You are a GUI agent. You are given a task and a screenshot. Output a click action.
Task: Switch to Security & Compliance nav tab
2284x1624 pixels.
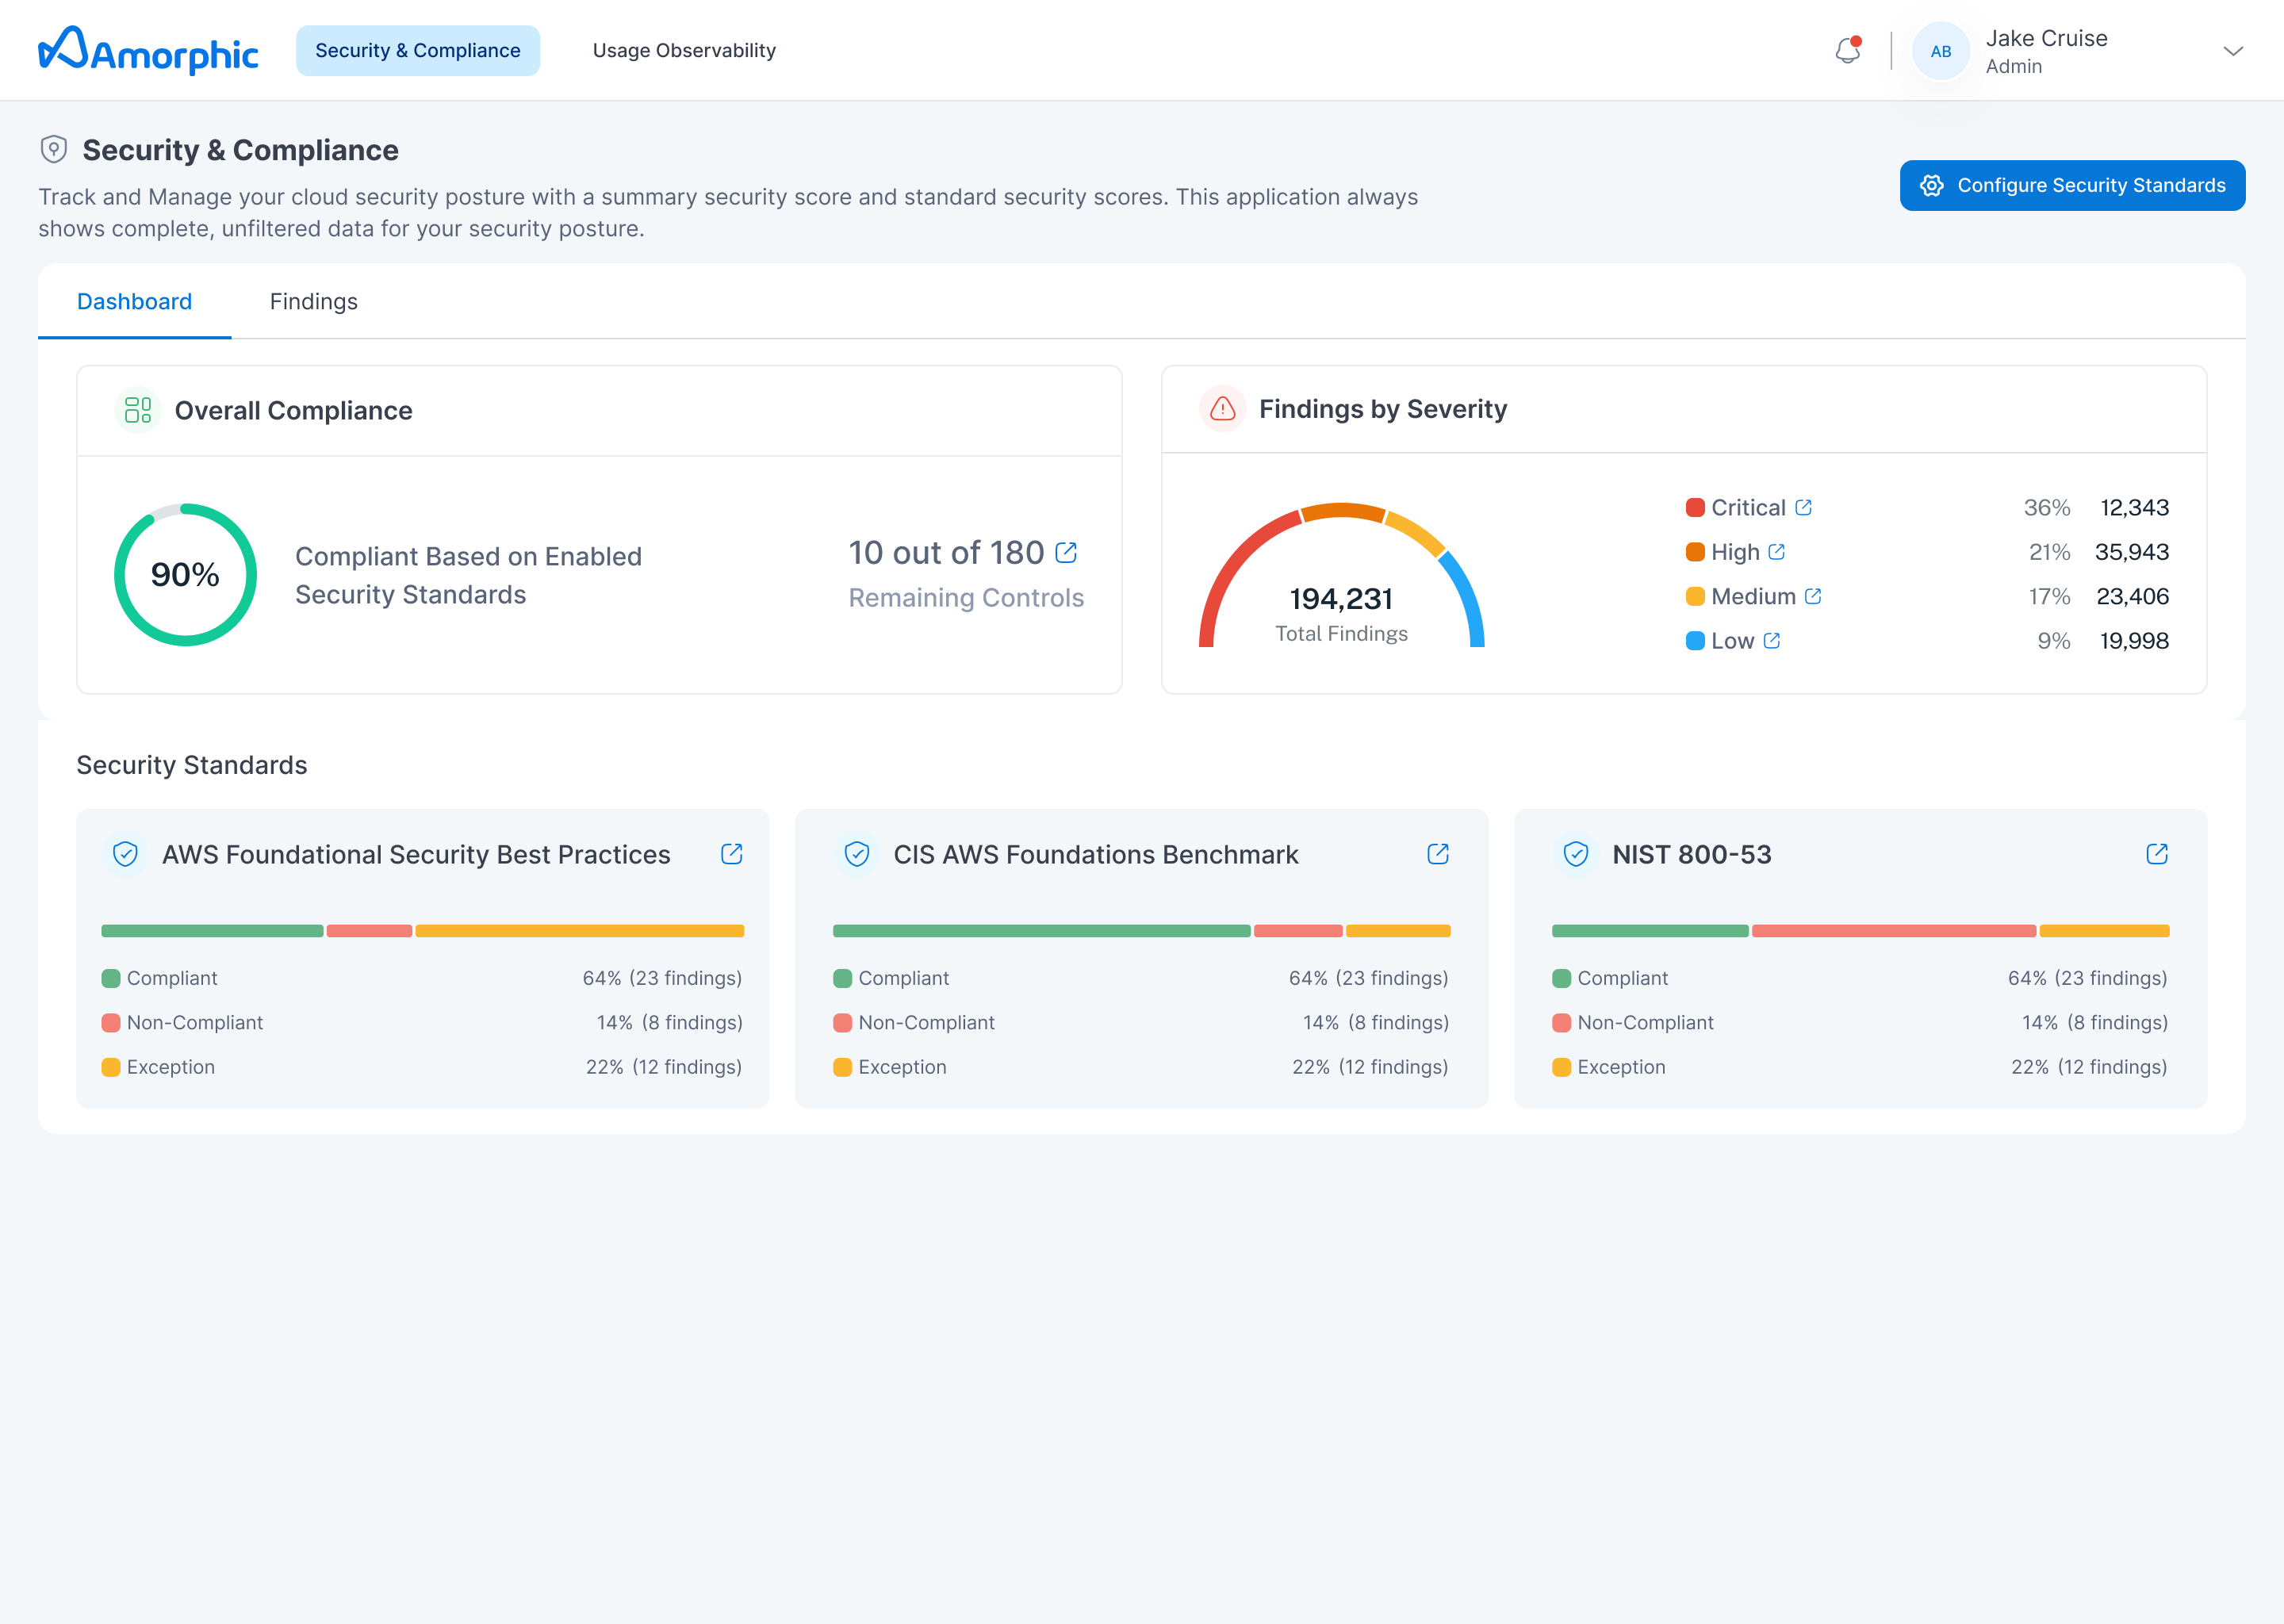(418, 50)
